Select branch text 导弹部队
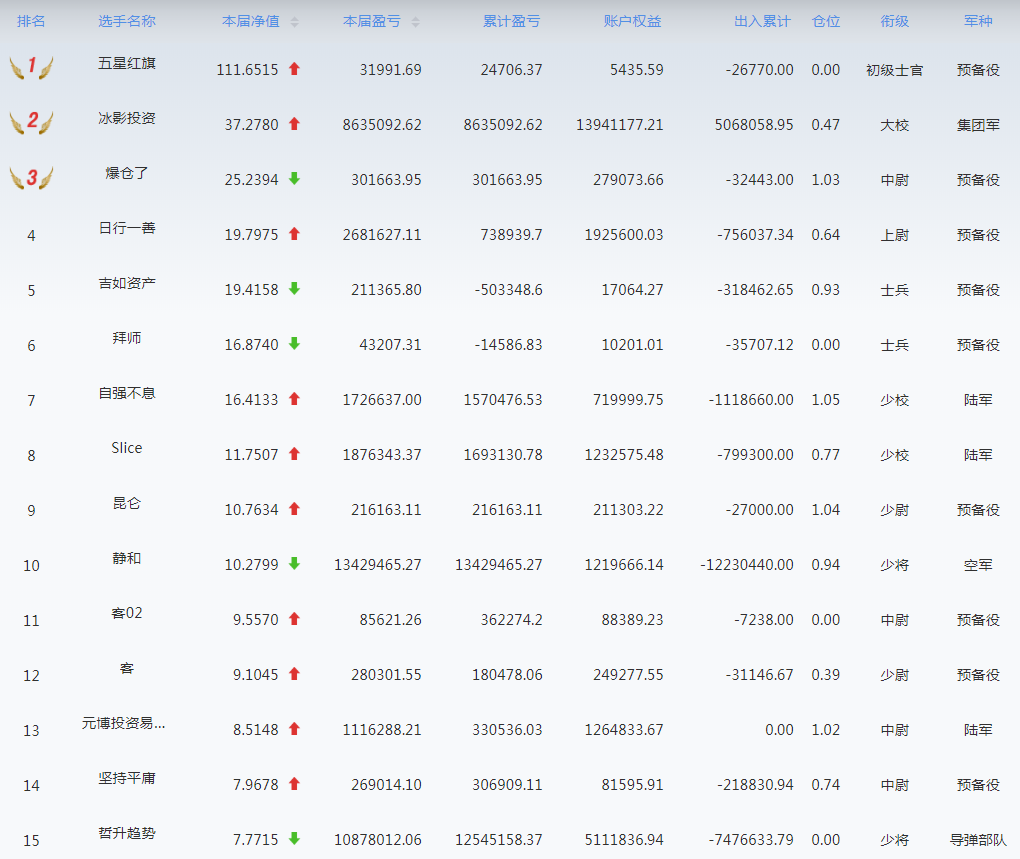 click(x=978, y=841)
